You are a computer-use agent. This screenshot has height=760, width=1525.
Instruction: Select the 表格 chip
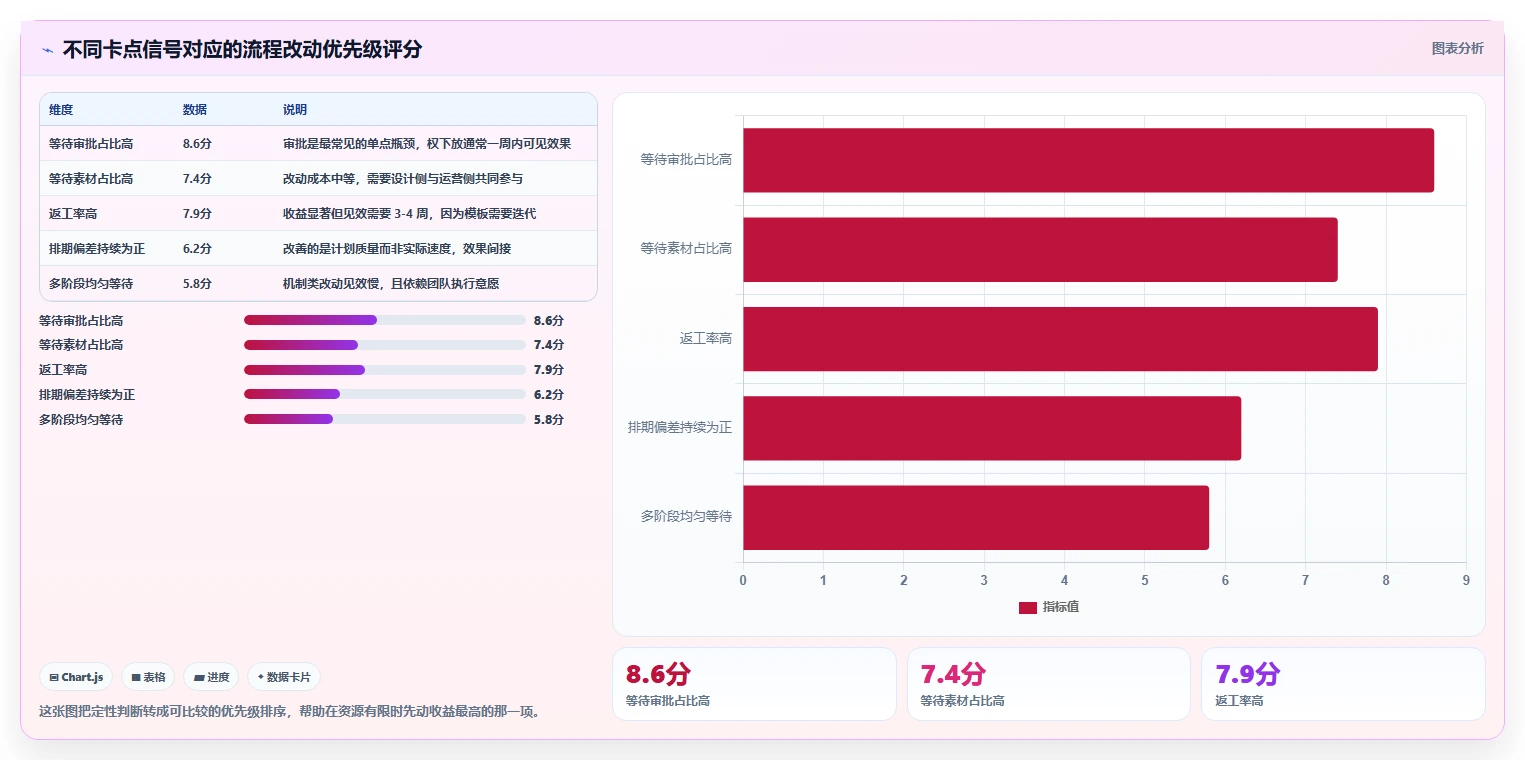148,677
